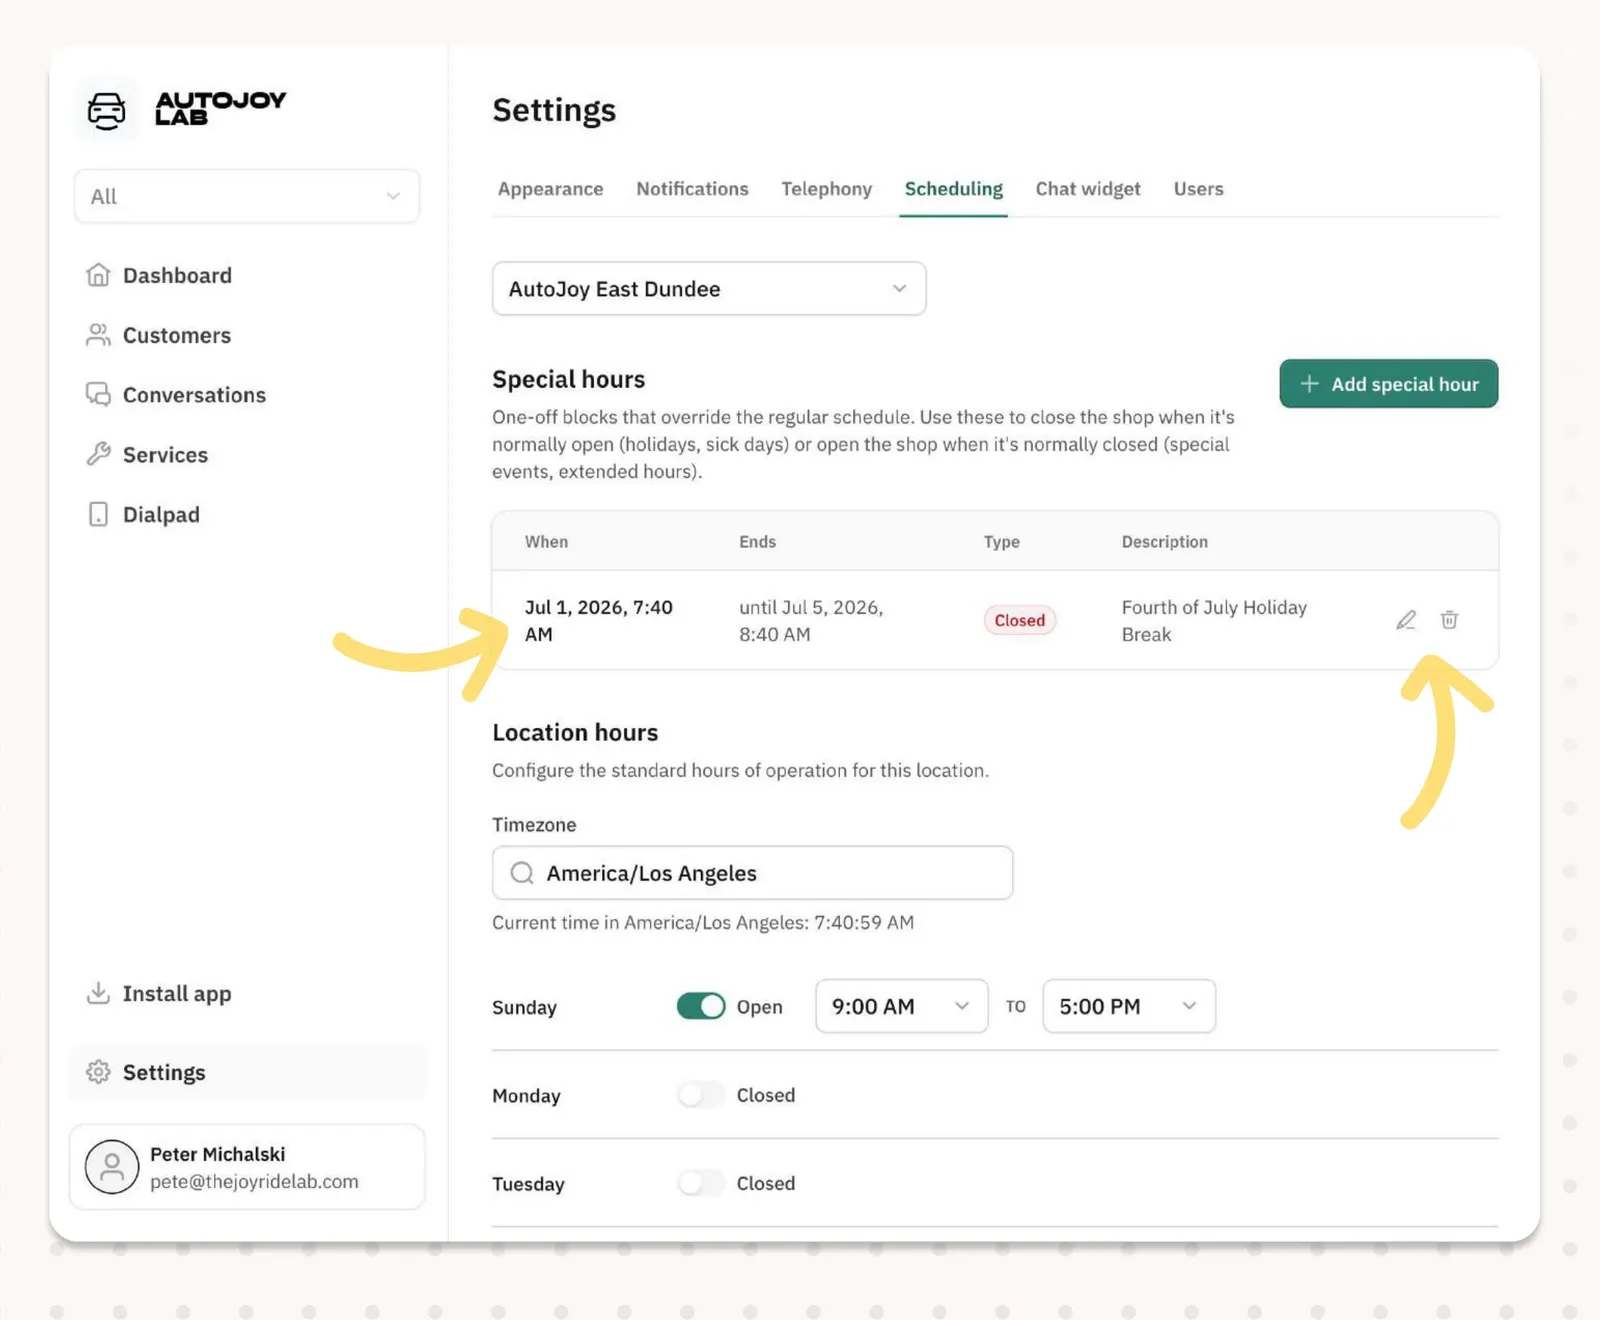This screenshot has height=1320, width=1600.
Task: Open the Peter Michalski account card
Action: click(247, 1167)
